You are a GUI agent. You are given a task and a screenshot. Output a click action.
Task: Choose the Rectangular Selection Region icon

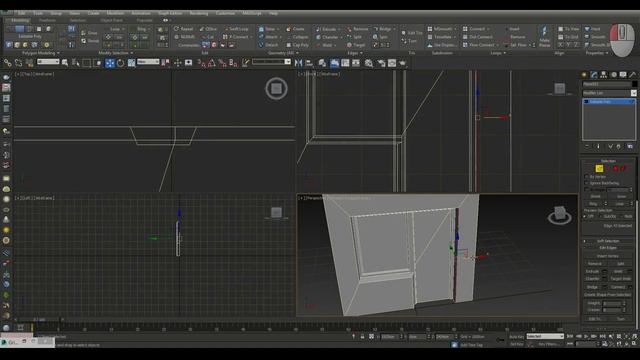click(87, 63)
